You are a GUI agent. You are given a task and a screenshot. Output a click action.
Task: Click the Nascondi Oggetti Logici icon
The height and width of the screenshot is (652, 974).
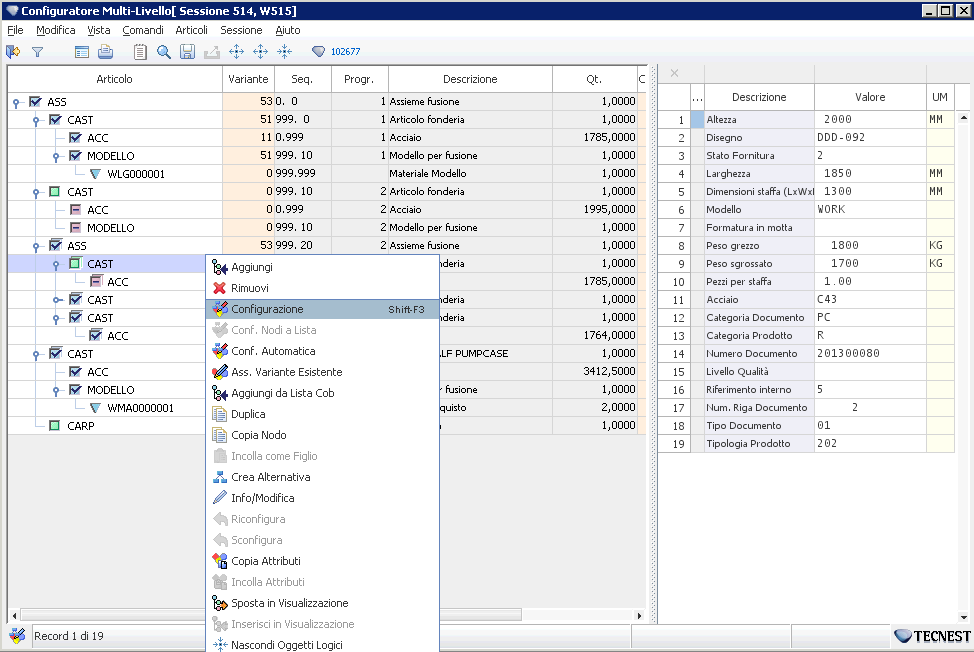[x=219, y=645]
